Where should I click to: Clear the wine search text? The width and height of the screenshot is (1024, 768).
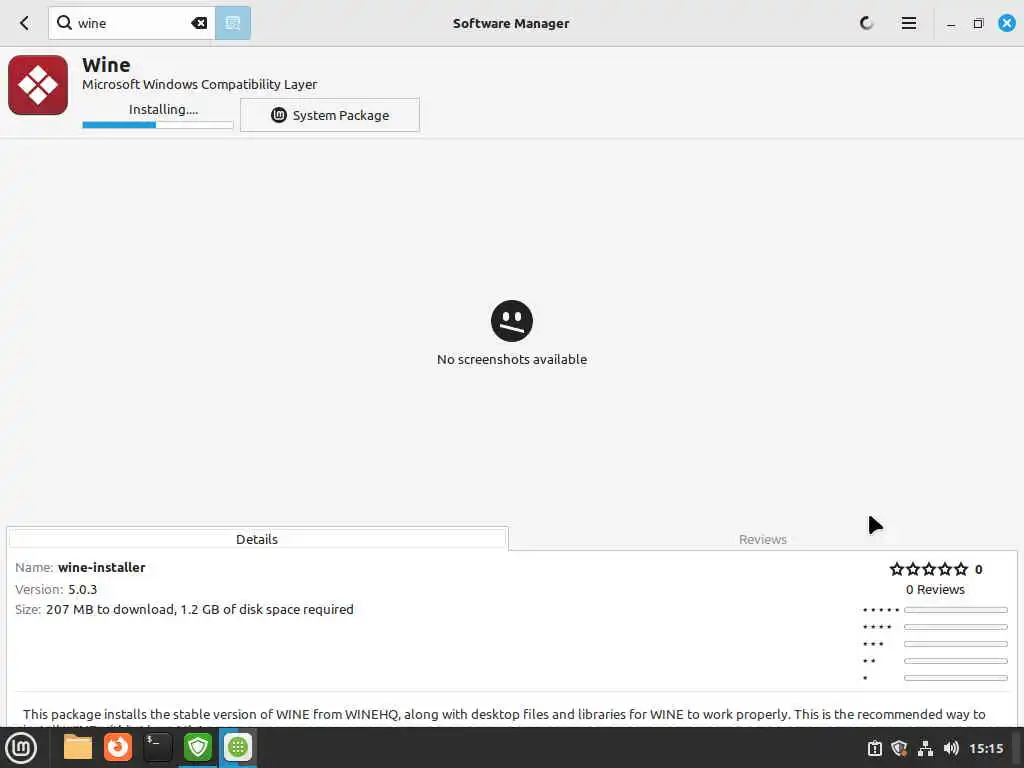coord(199,24)
